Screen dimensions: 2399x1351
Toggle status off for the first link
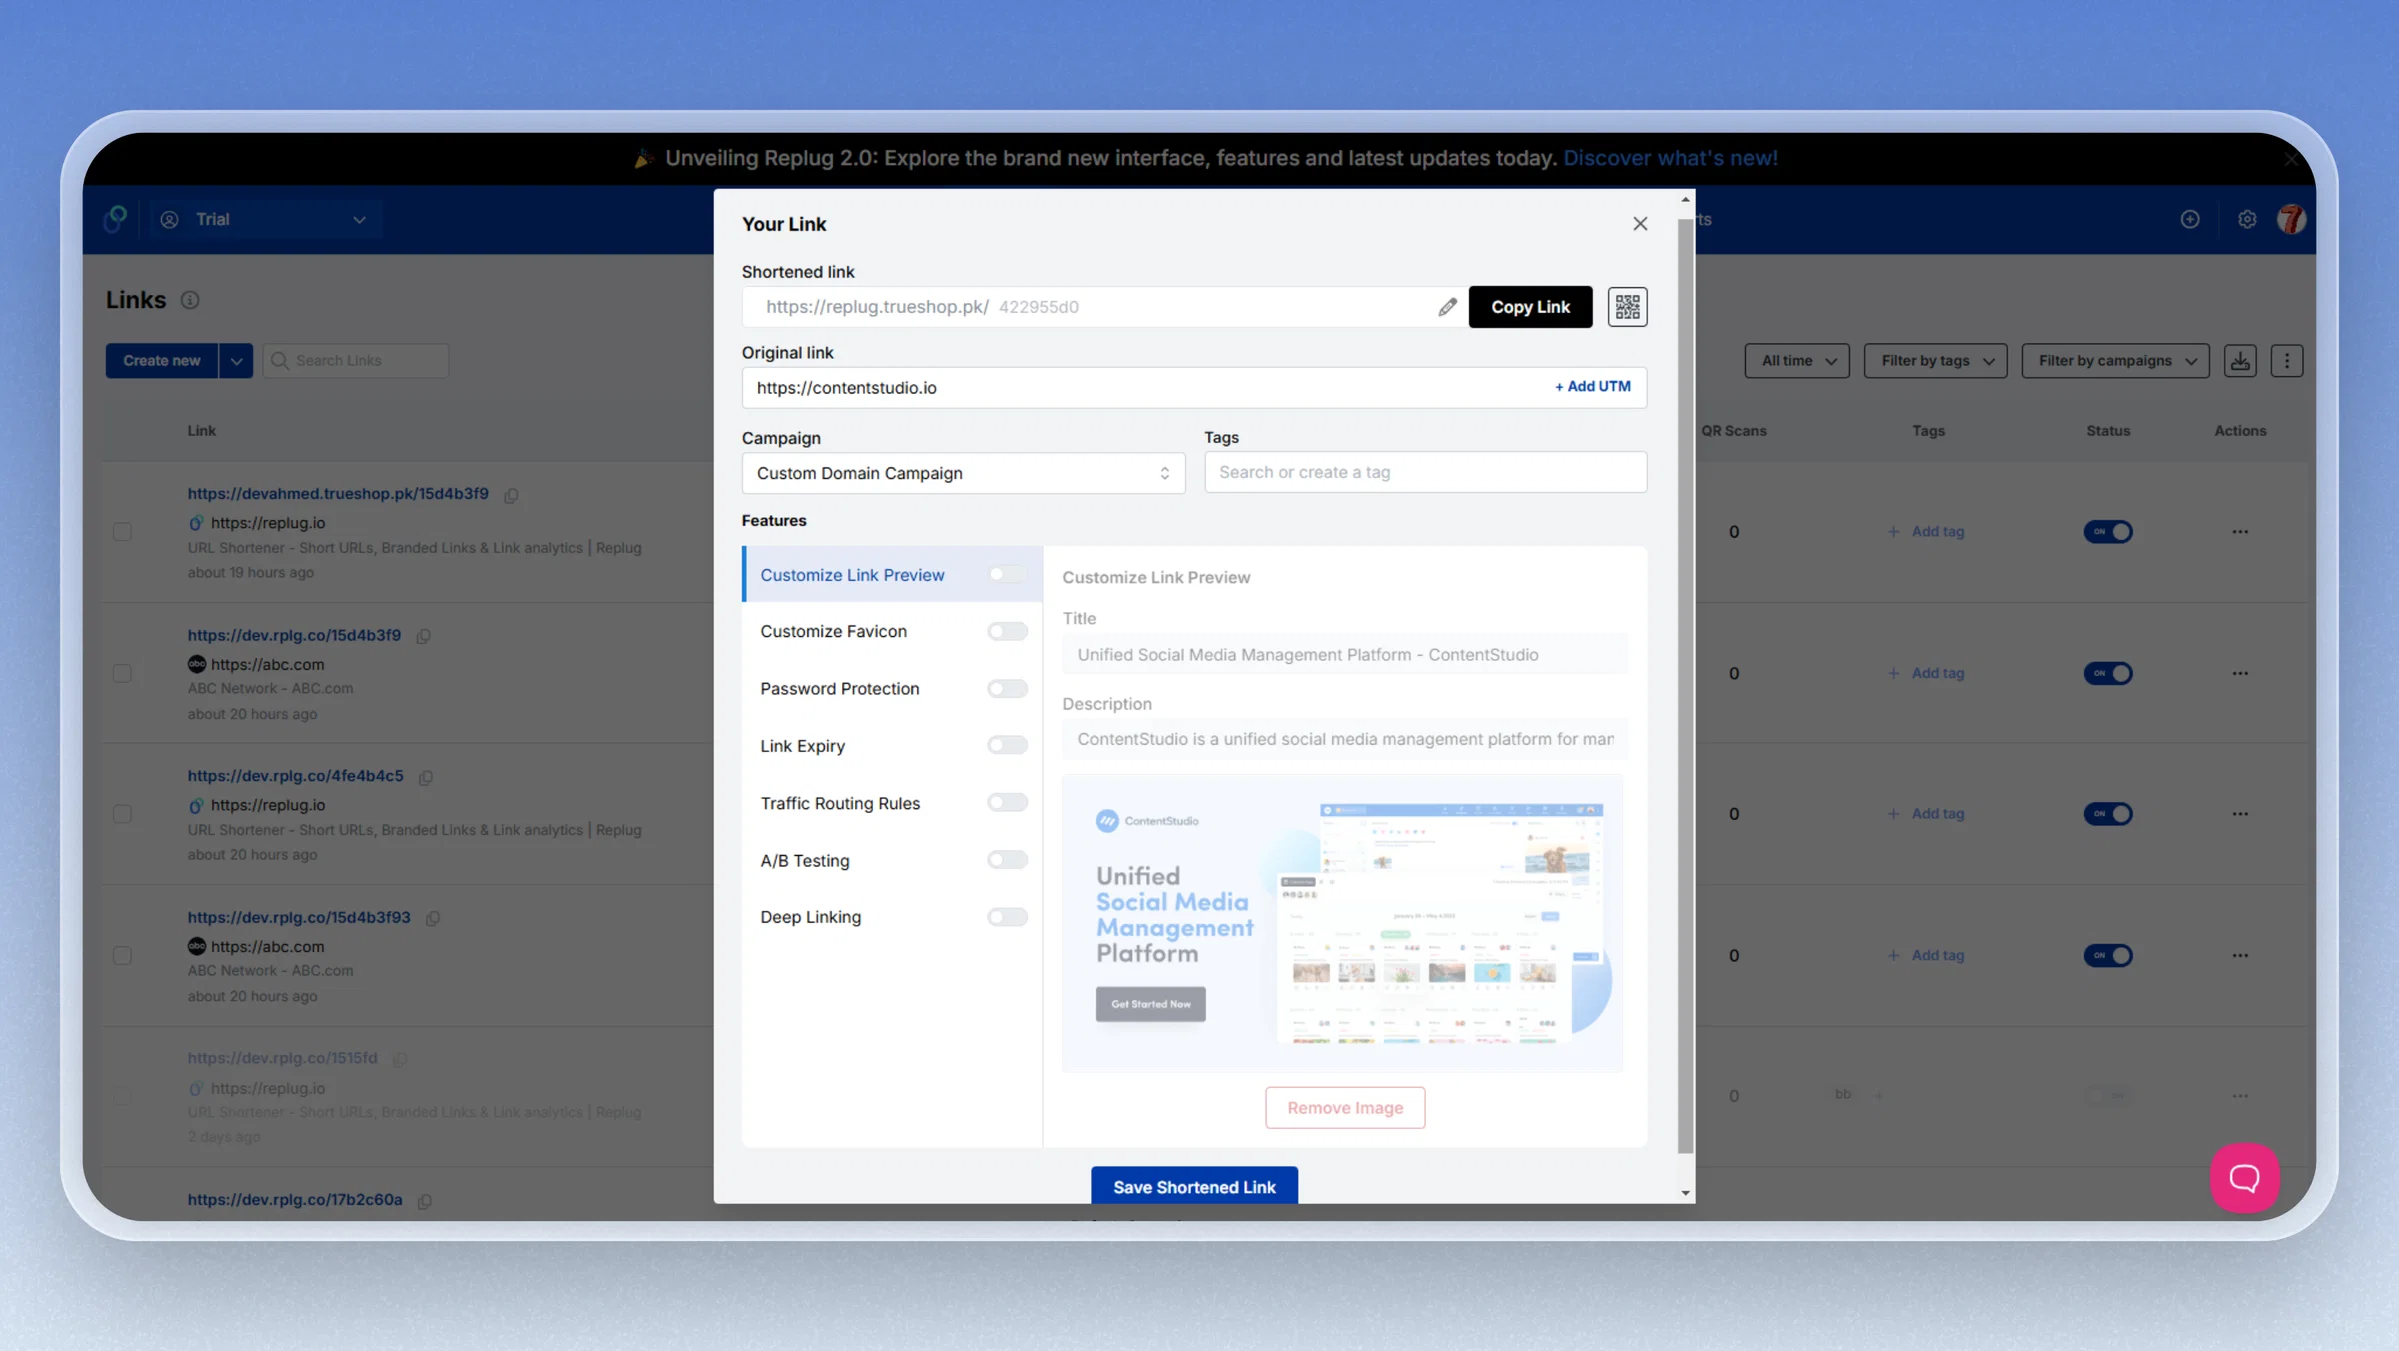[x=2108, y=532]
